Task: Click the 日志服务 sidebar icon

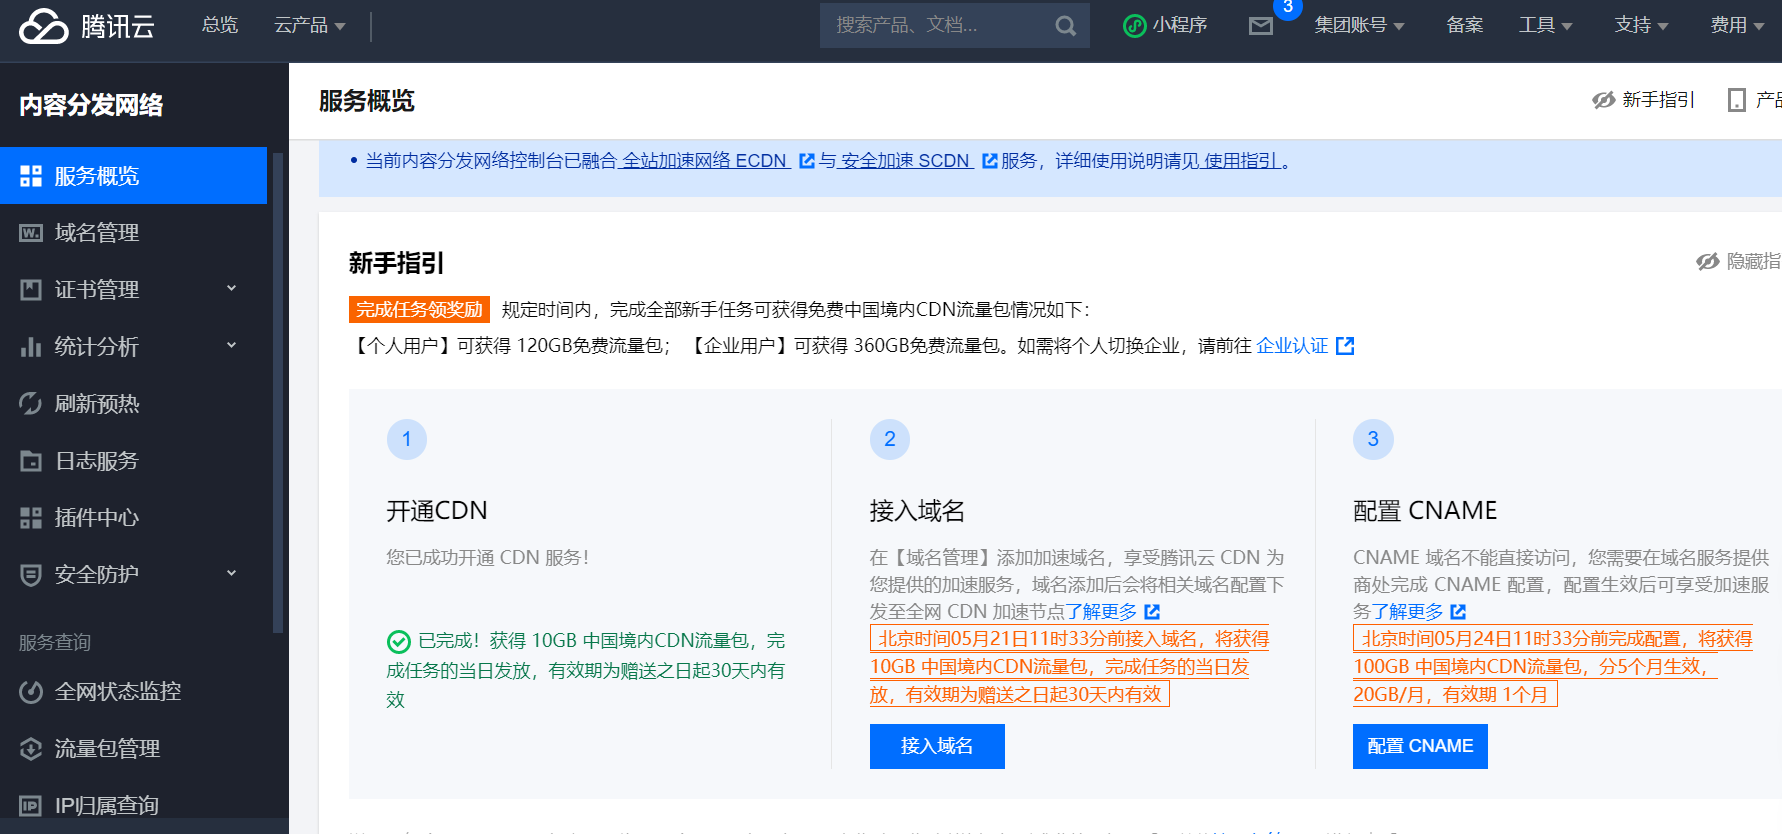Action: click(x=31, y=461)
